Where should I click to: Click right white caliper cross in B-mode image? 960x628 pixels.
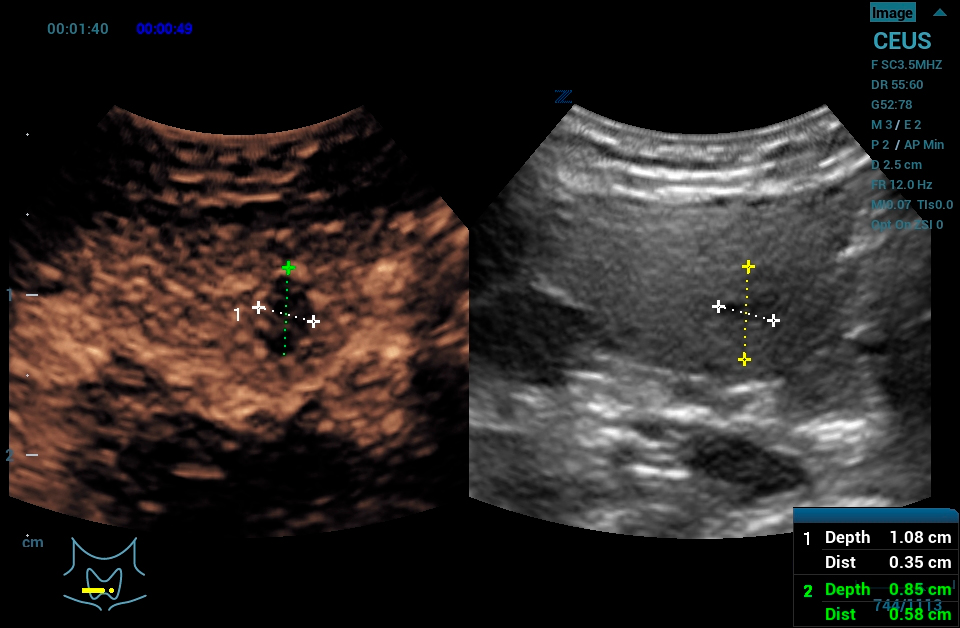tap(773, 320)
